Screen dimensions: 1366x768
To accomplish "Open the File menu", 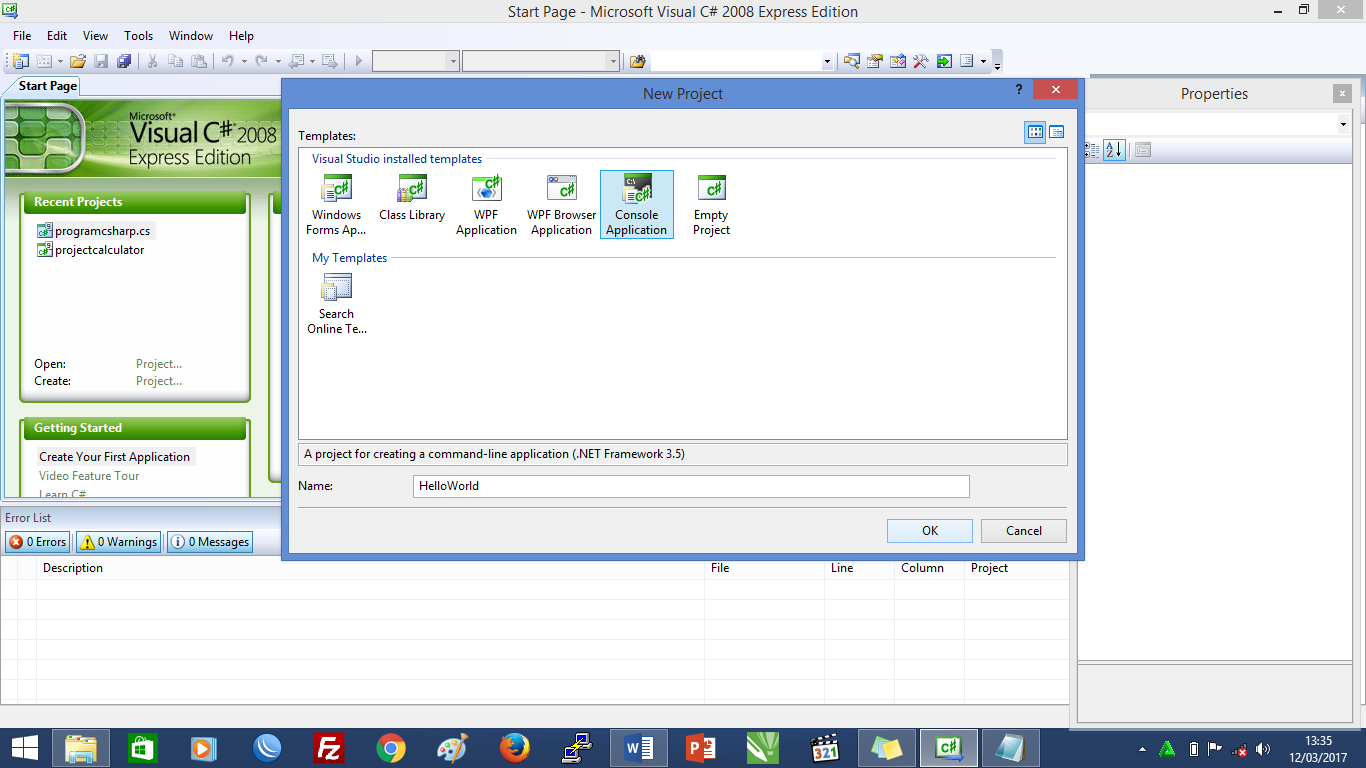I will click(22, 35).
